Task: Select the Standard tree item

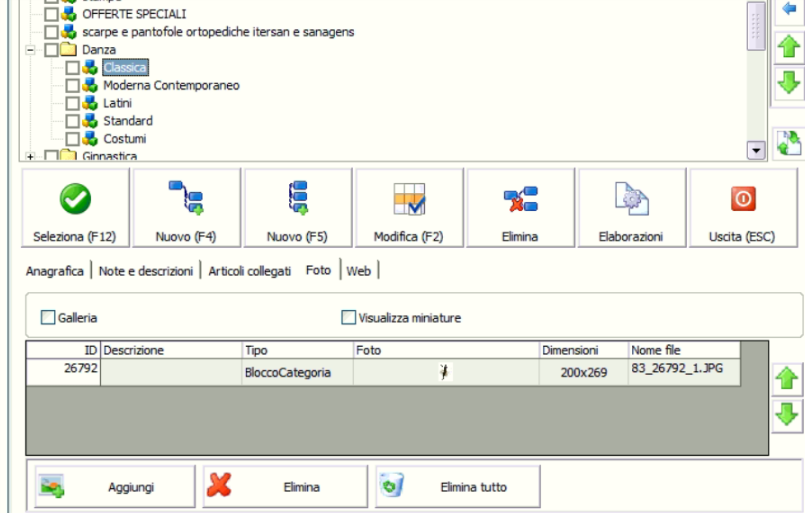Action: click(128, 121)
